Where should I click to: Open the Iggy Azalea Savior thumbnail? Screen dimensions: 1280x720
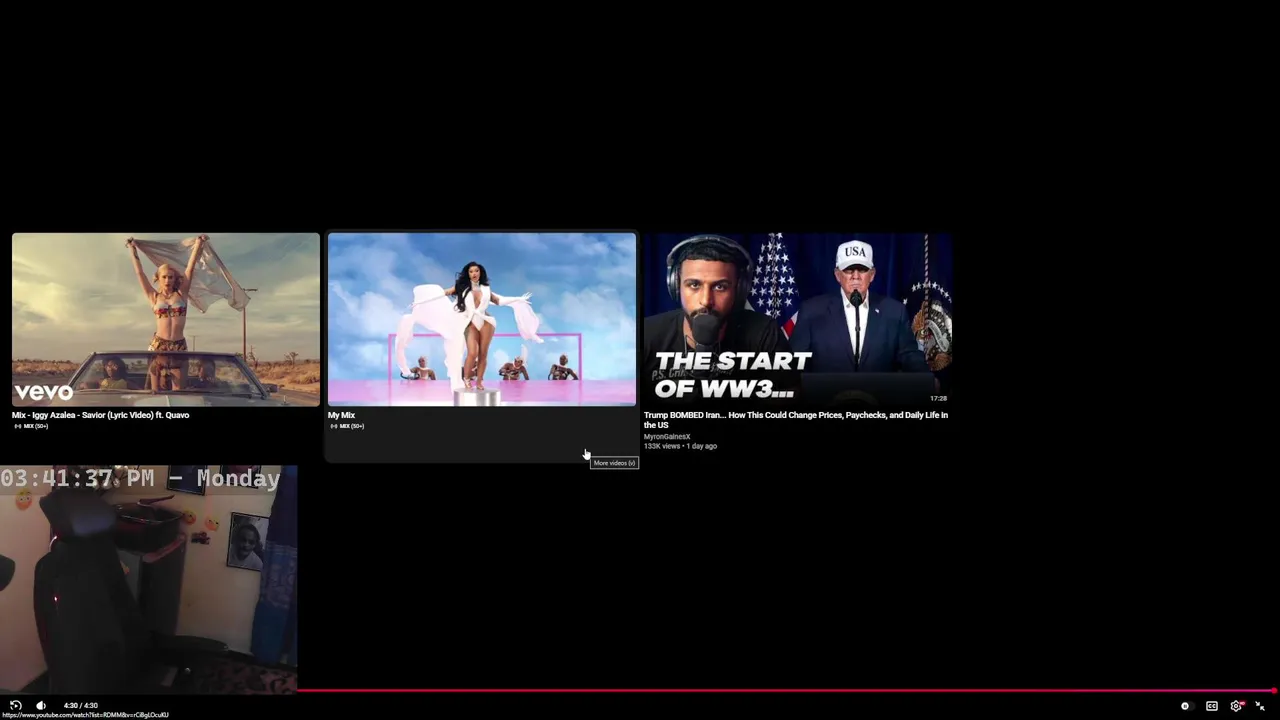pyautogui.click(x=166, y=320)
